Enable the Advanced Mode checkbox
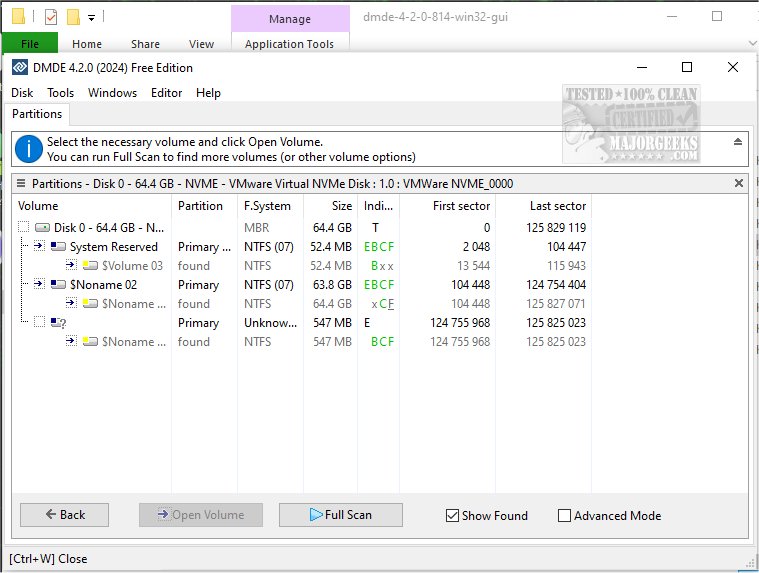Screen dimensions: 759x573 pos(564,515)
